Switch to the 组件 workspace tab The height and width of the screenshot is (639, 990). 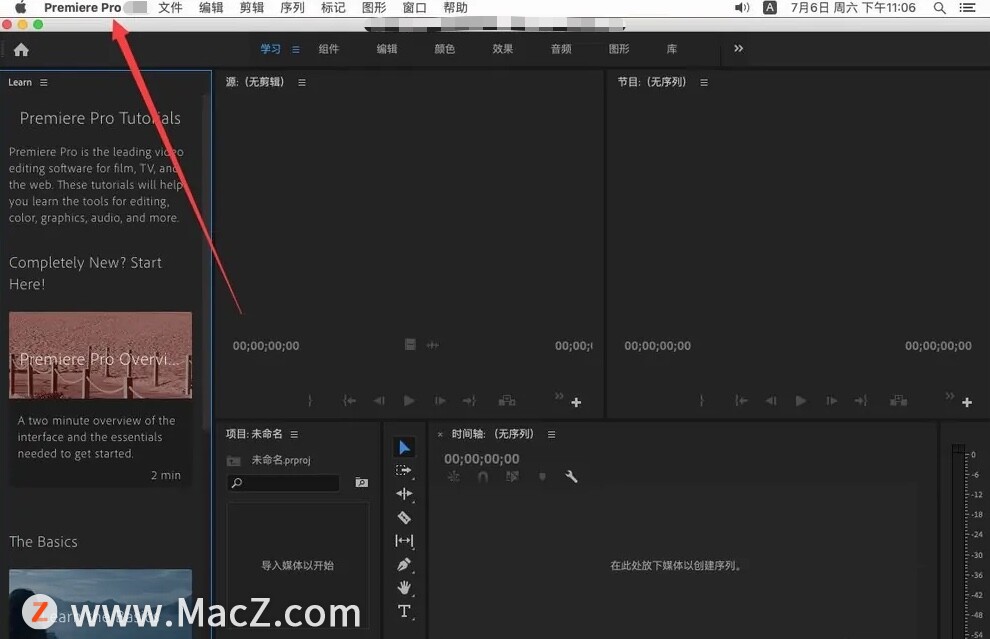(328, 49)
